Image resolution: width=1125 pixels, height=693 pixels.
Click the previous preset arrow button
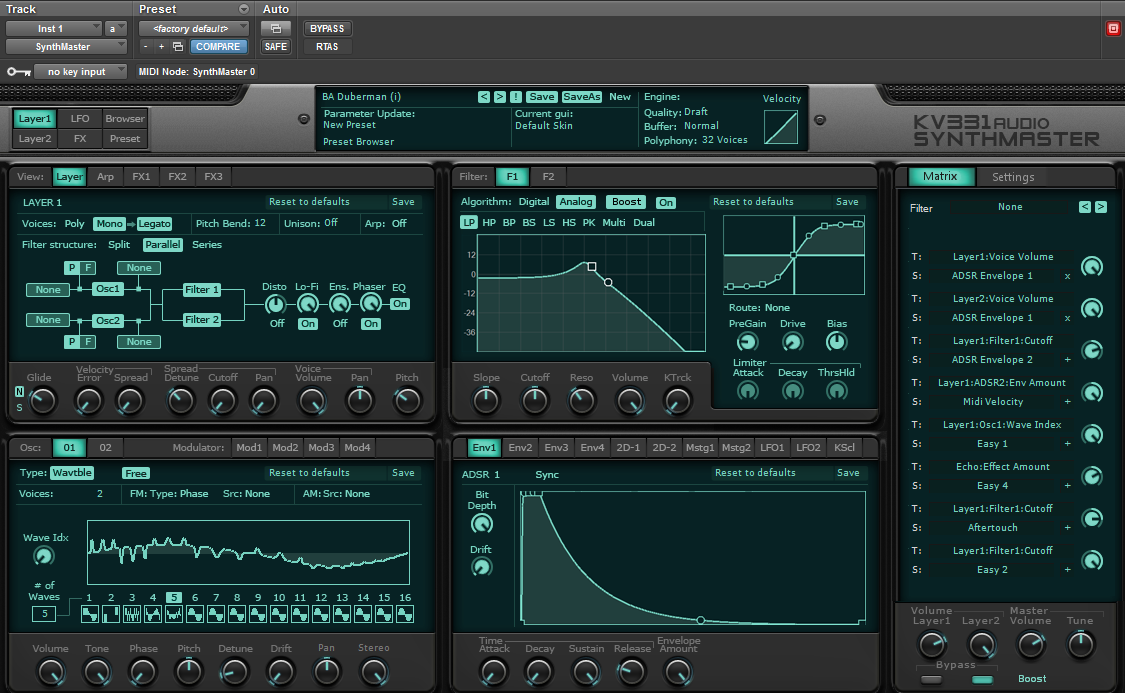[484, 97]
